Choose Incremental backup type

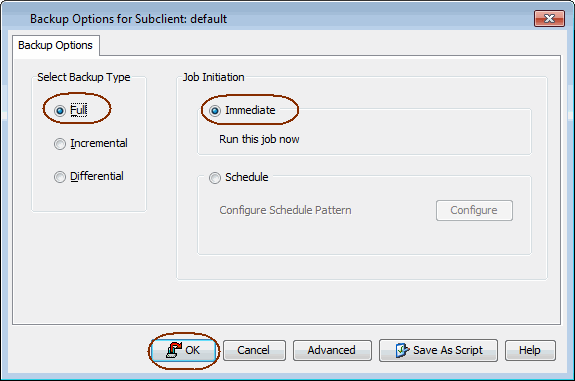click(x=60, y=144)
